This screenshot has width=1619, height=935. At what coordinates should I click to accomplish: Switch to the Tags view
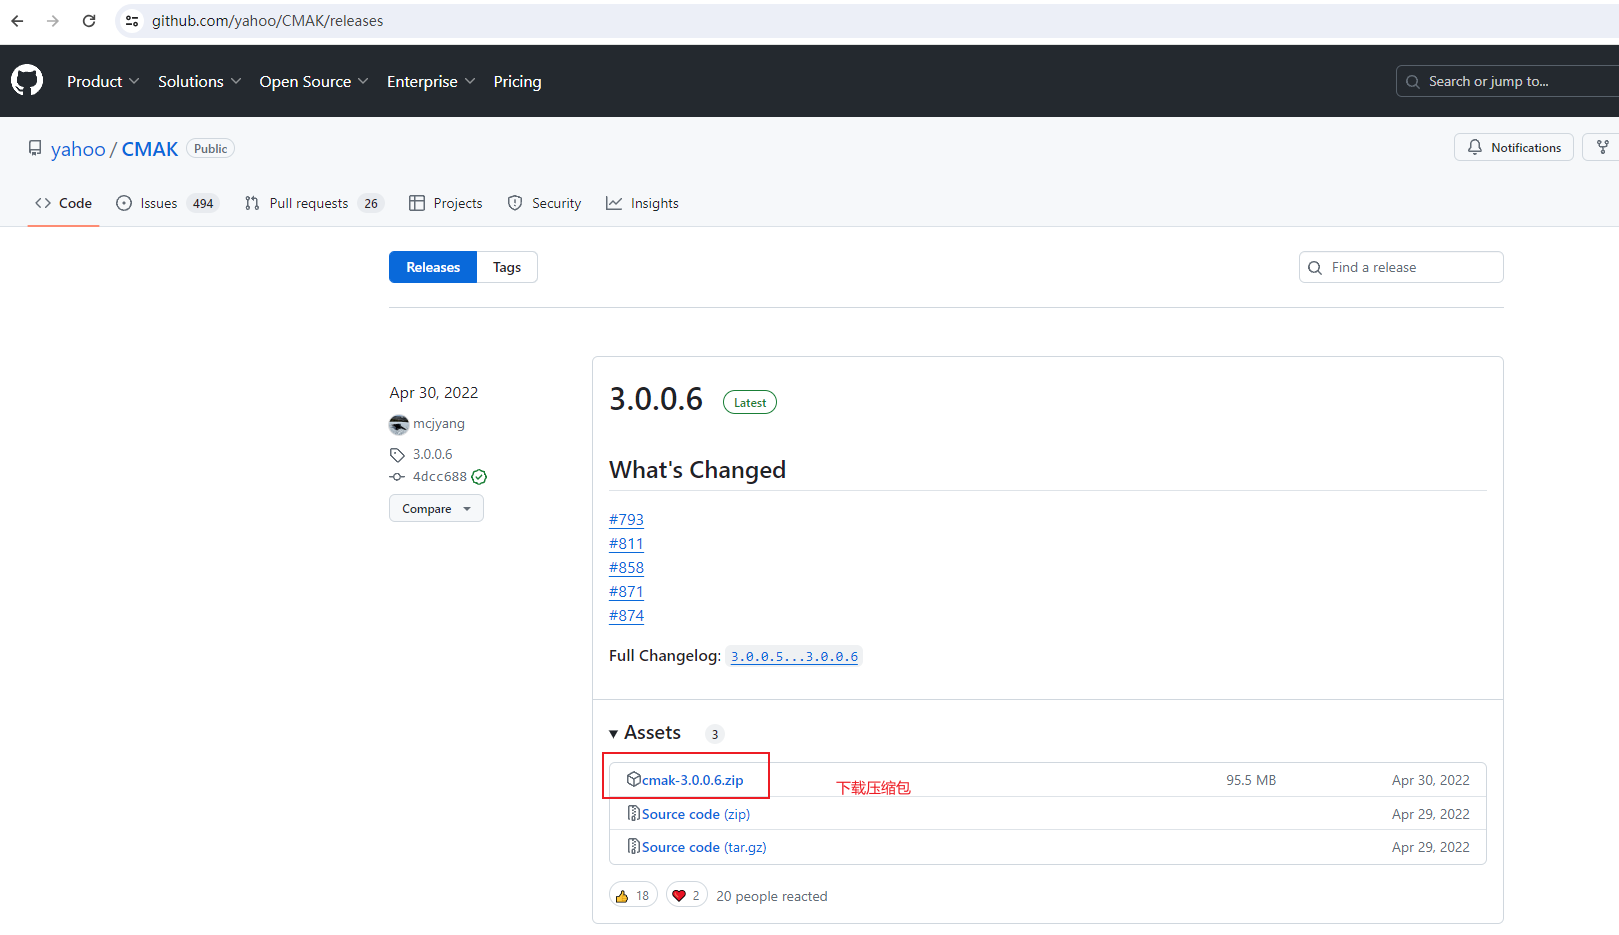pos(507,267)
